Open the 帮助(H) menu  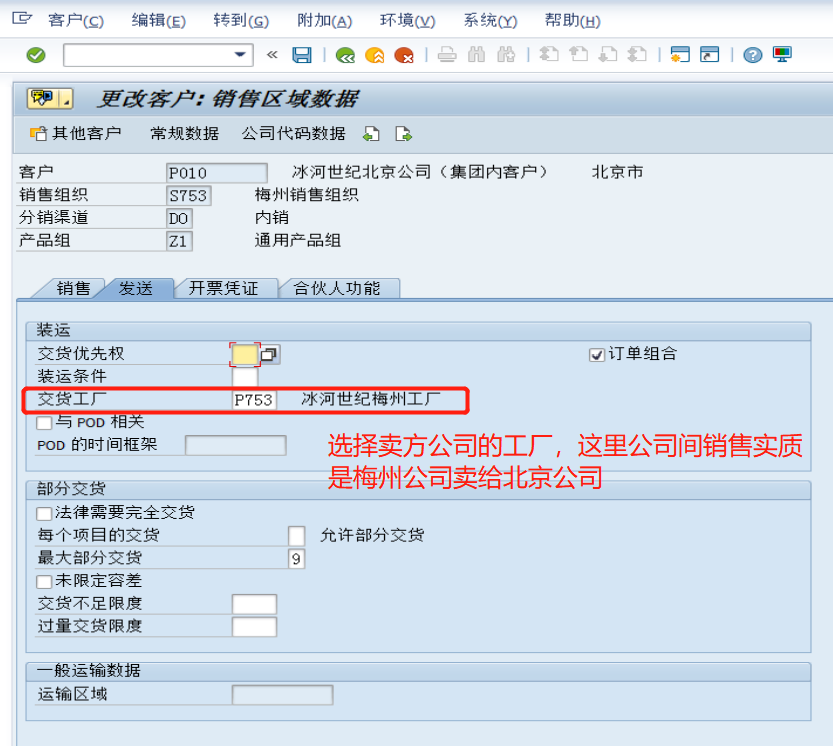tap(573, 21)
